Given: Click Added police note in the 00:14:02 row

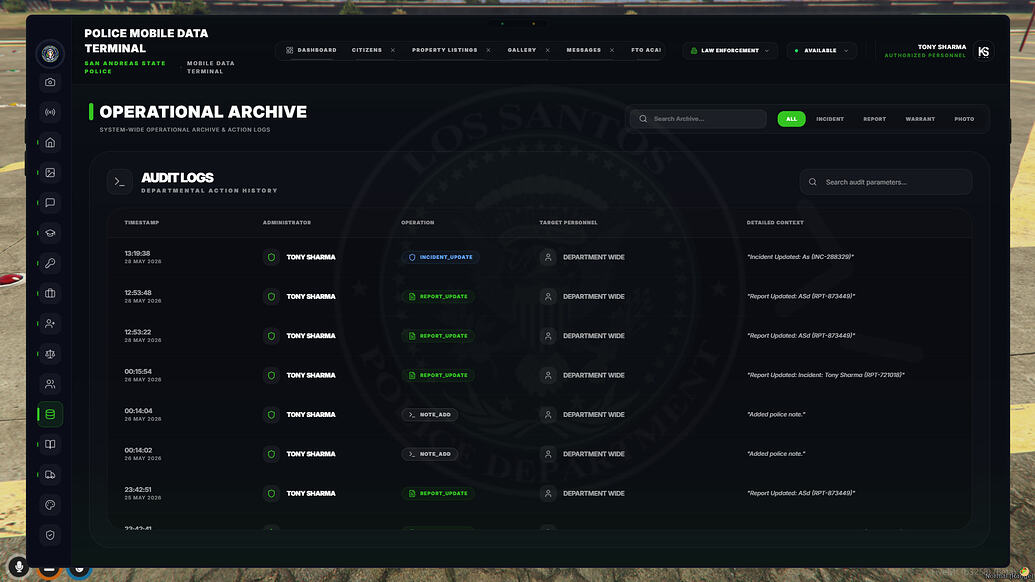Looking at the screenshot, I should [776, 454].
